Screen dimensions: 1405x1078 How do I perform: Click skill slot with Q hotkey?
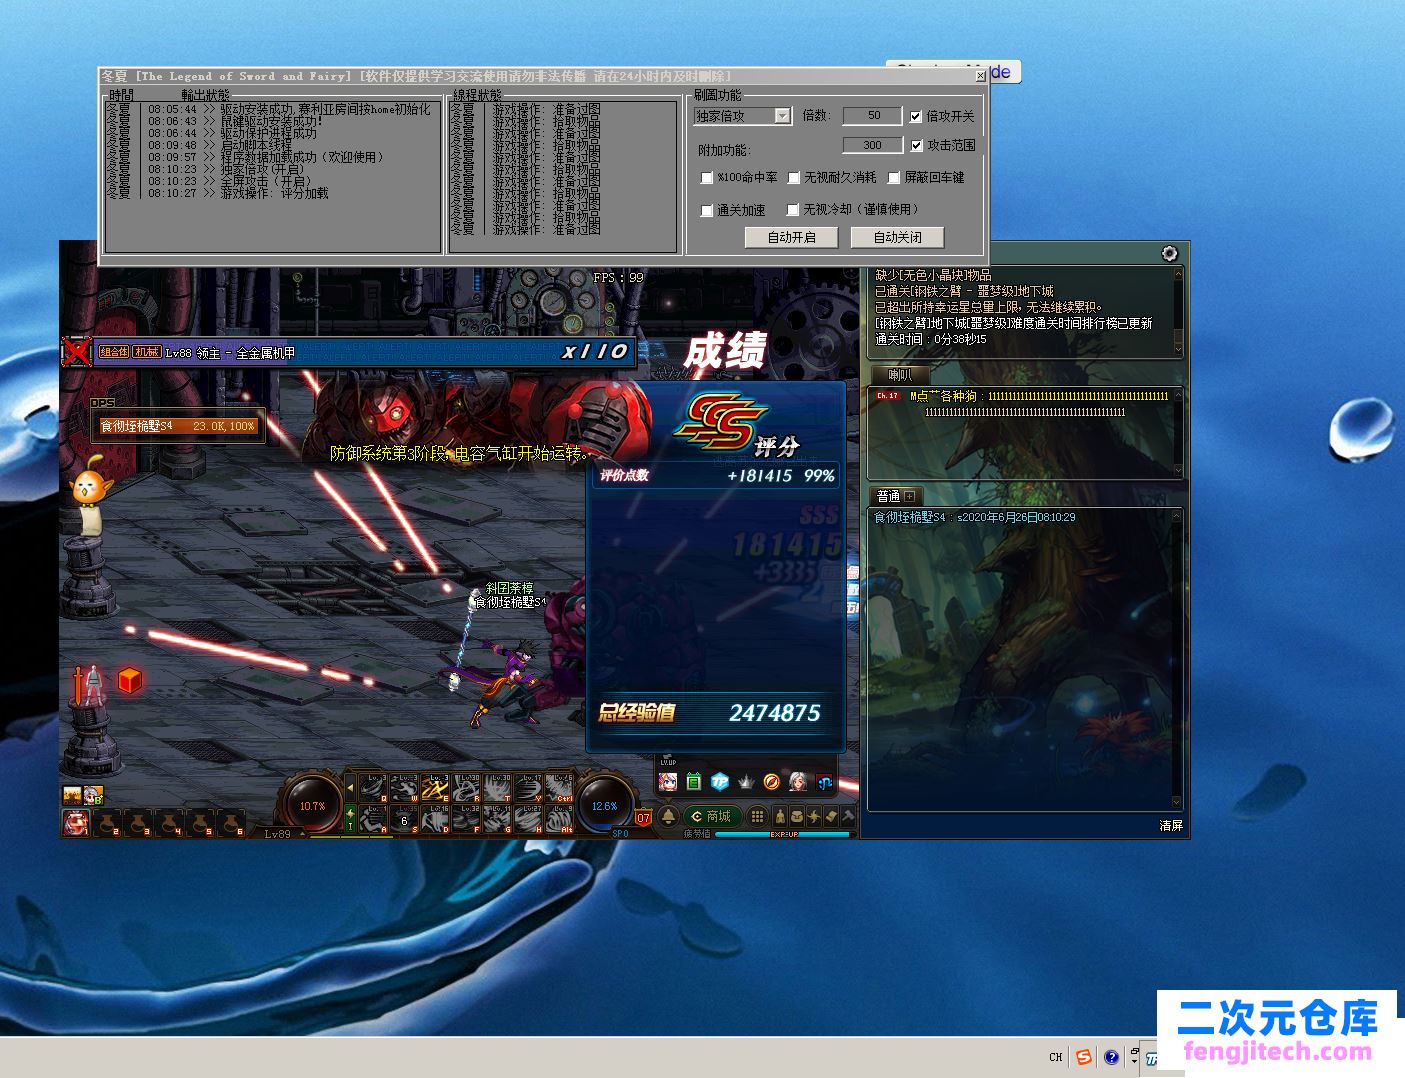[x=375, y=787]
